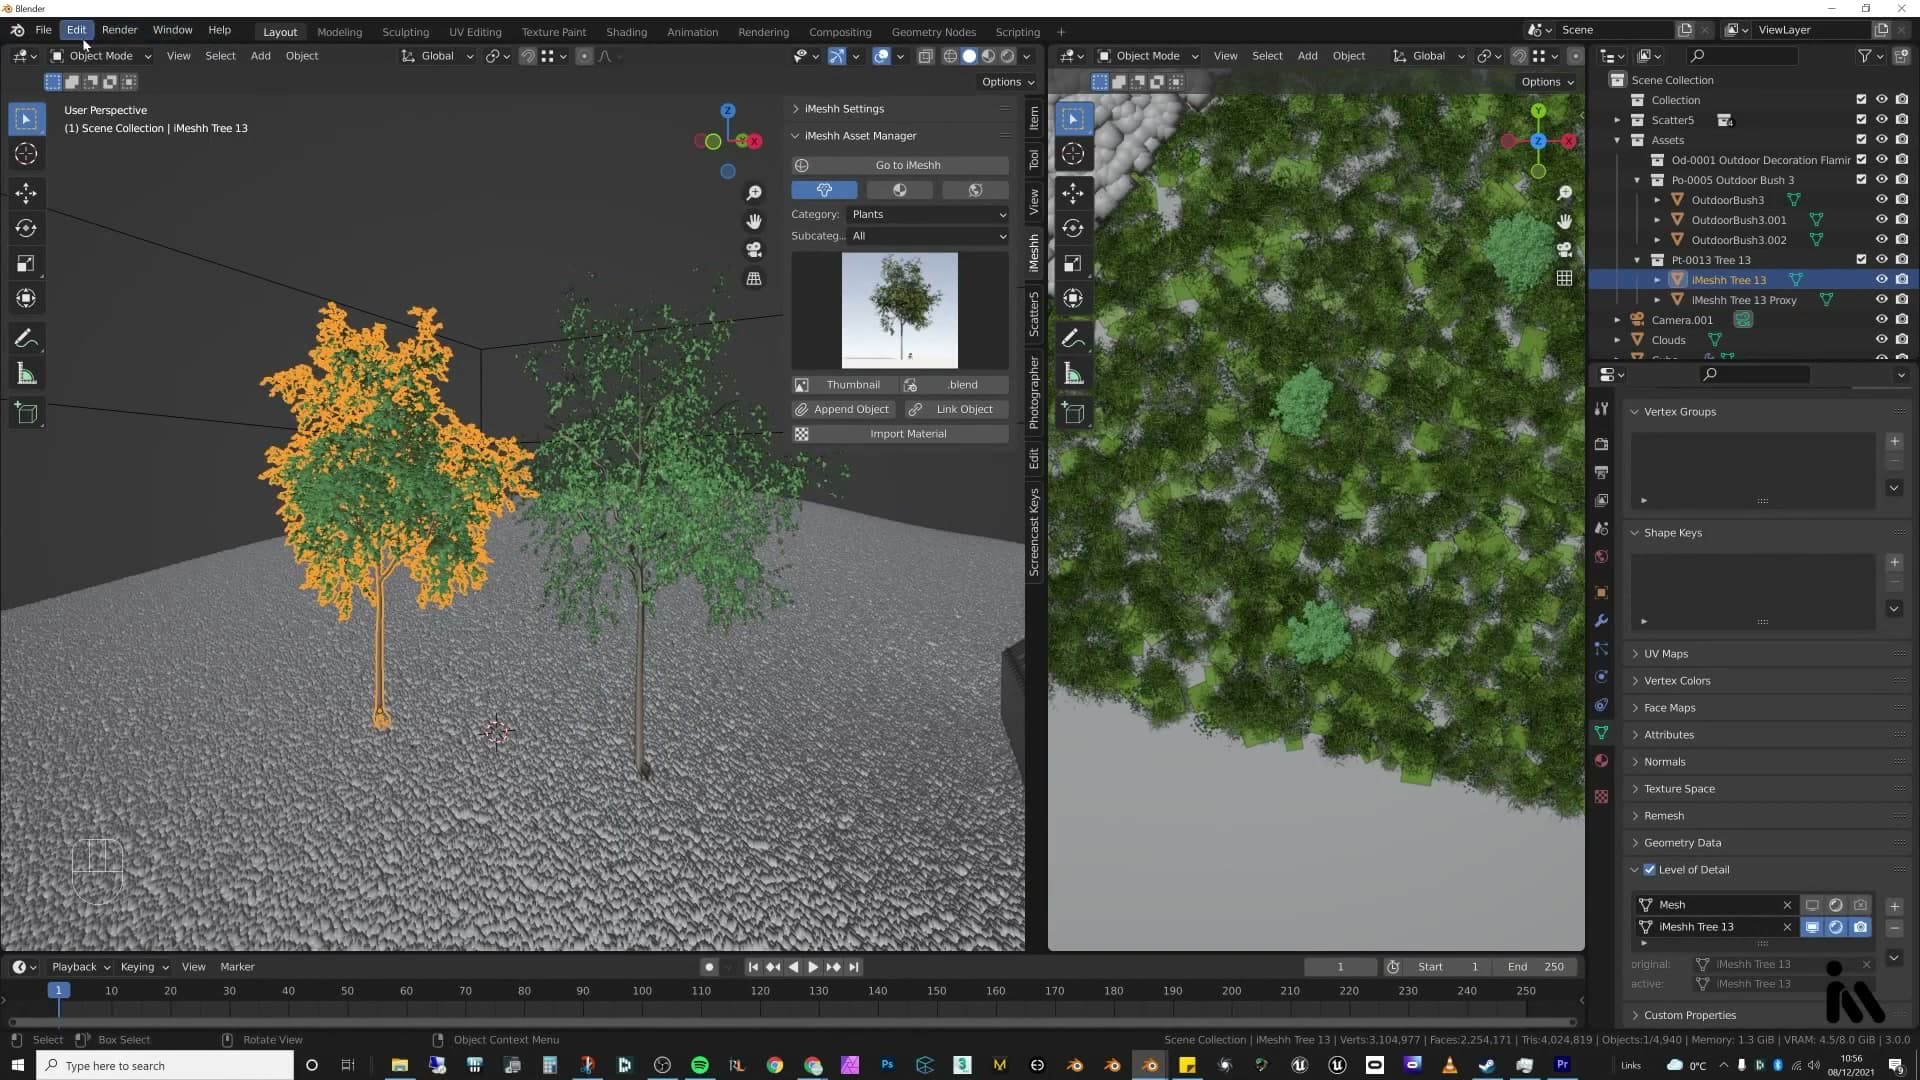Click the zoom magnifier in left viewport
This screenshot has height=1080, width=1920.
[x=754, y=192]
